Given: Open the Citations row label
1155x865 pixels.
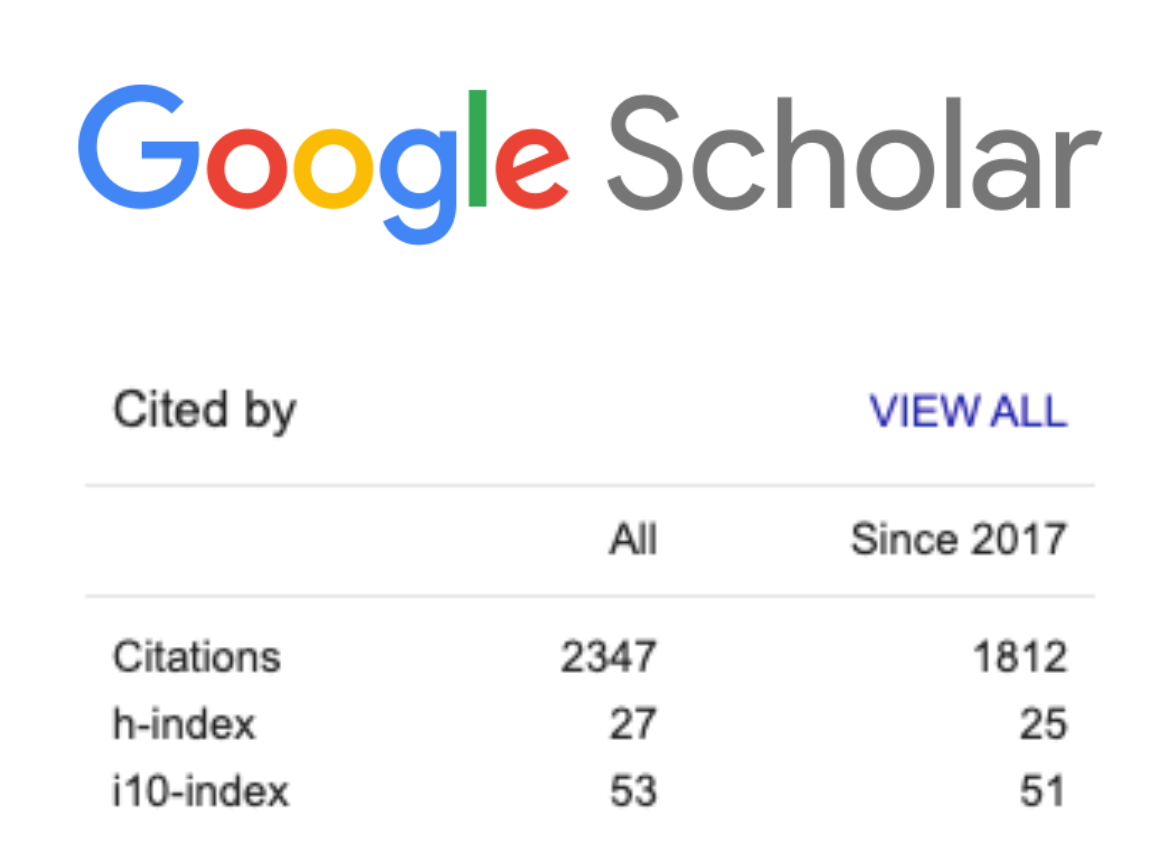Looking at the screenshot, I should [197, 656].
